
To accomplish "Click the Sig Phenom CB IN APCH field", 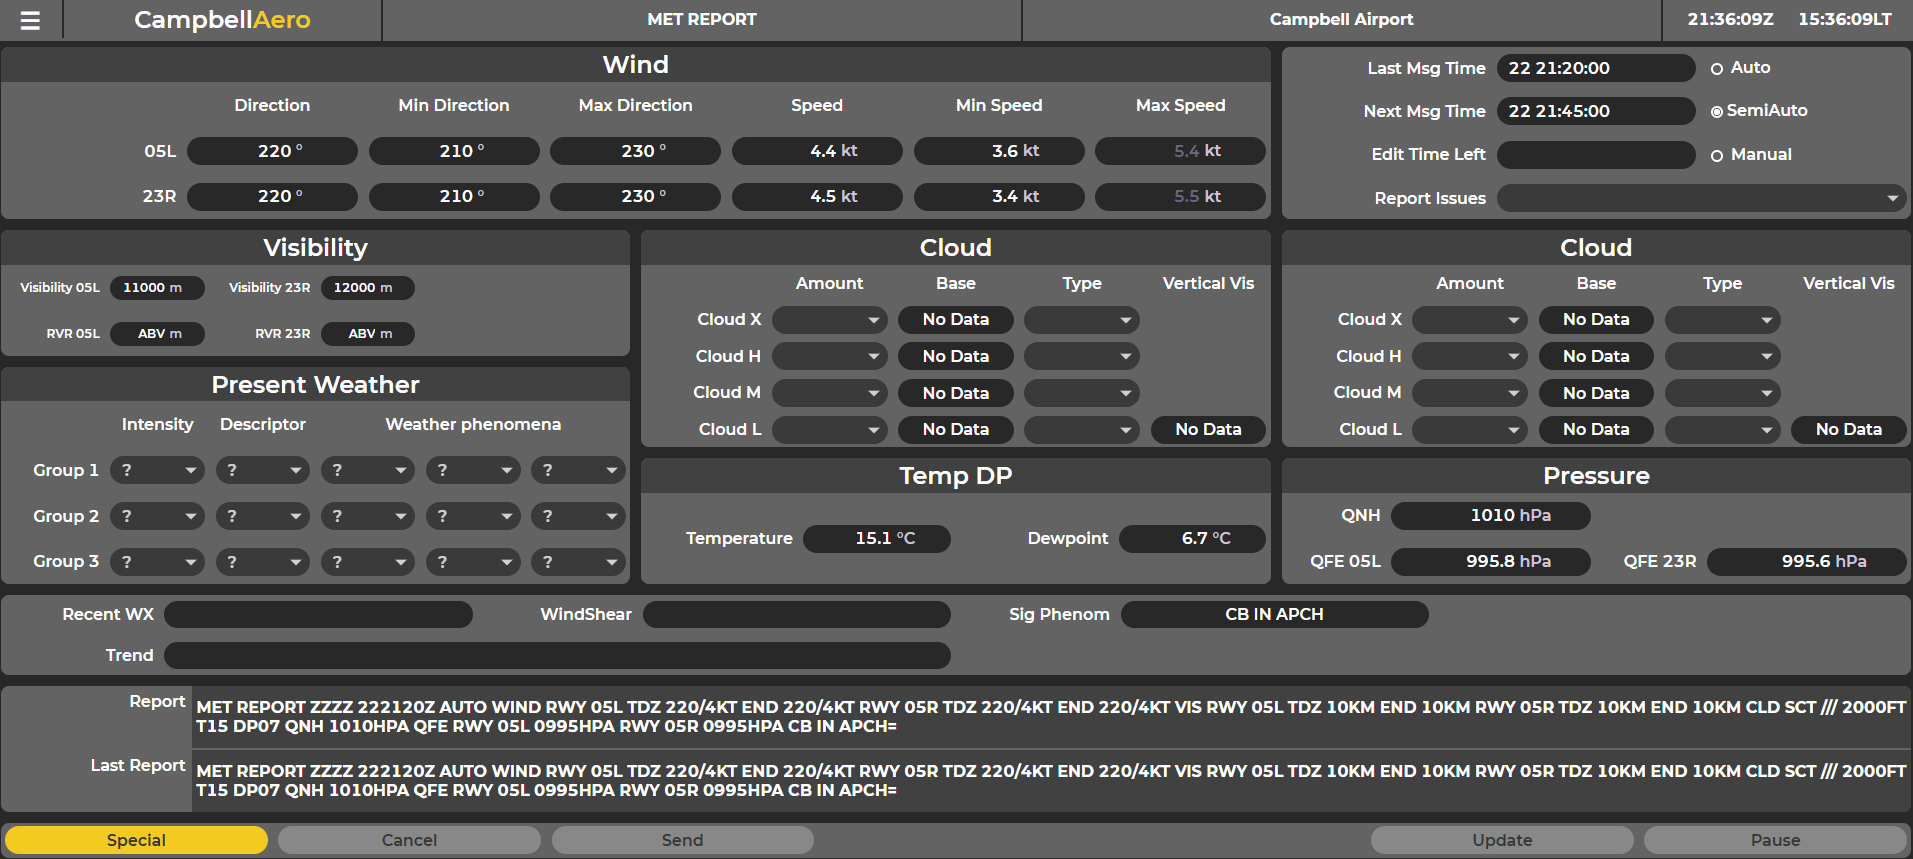I will pyautogui.click(x=1275, y=615).
